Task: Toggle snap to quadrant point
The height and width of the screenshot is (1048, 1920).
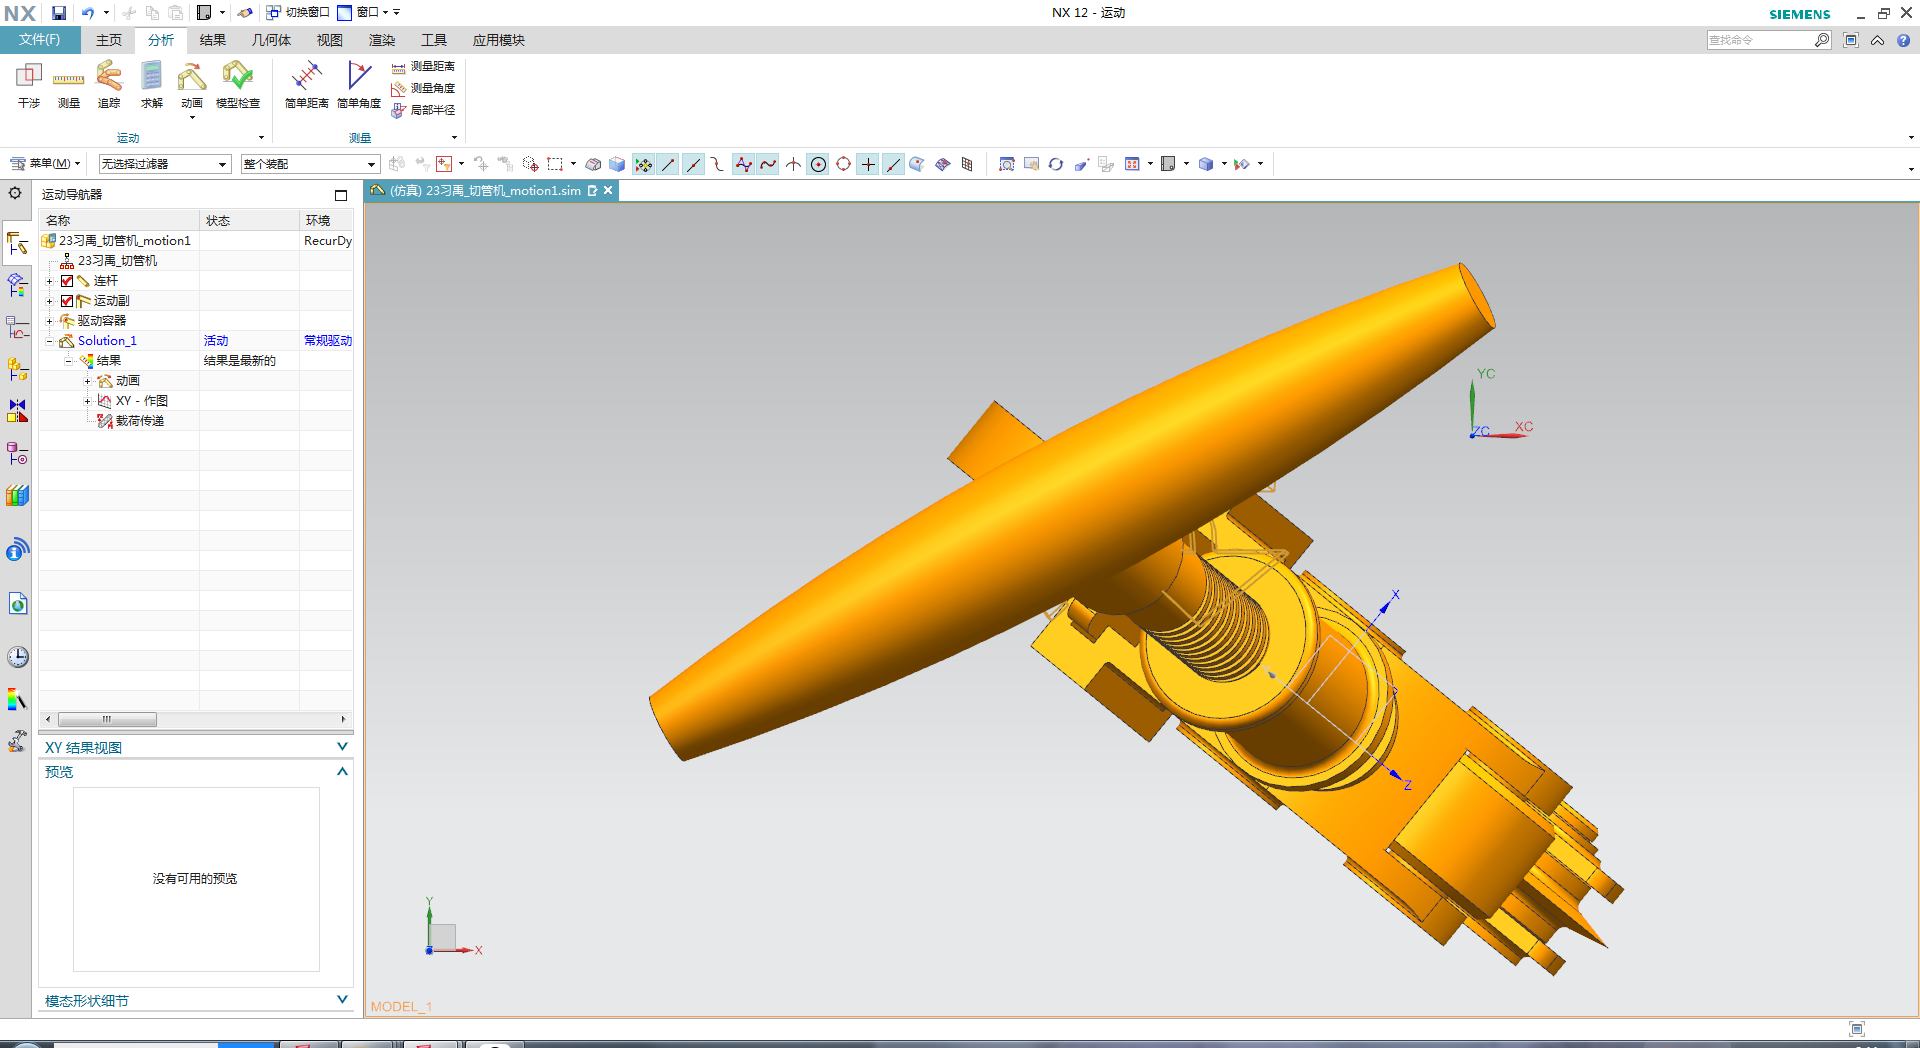Action: (843, 164)
